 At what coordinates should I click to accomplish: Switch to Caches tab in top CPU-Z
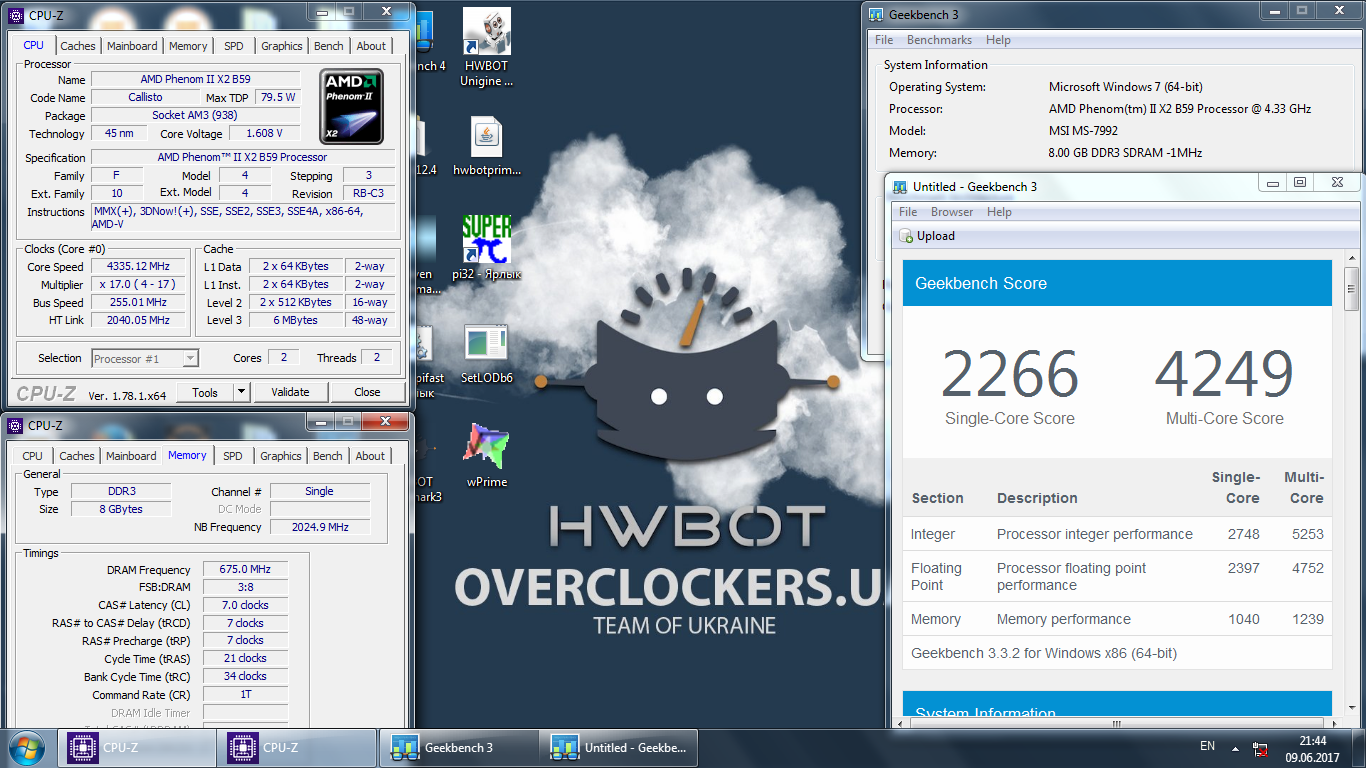click(x=78, y=46)
